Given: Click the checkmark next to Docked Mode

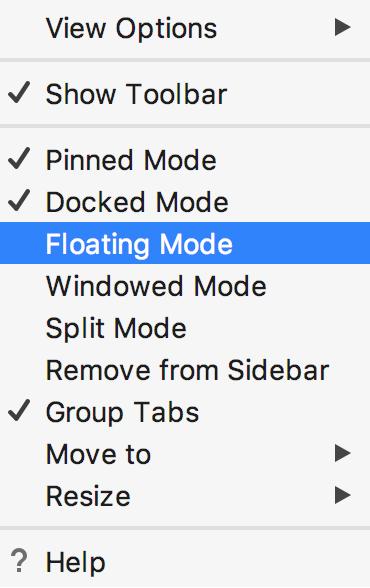Looking at the screenshot, I should click(x=19, y=201).
